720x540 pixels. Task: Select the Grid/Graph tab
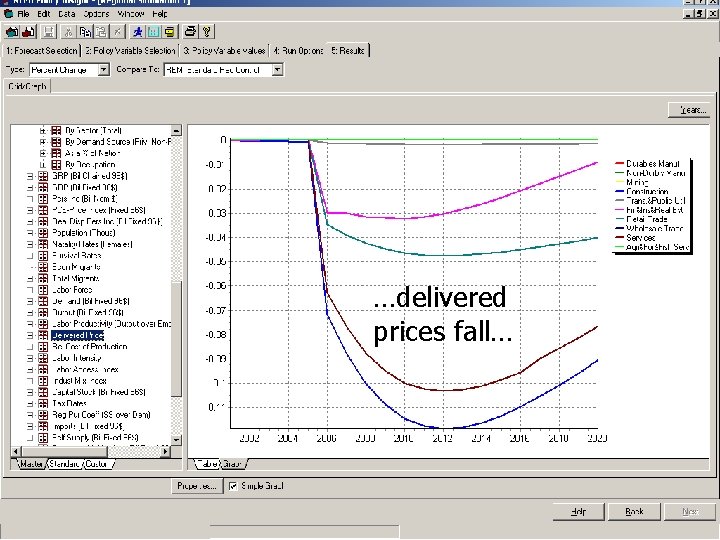28,86
